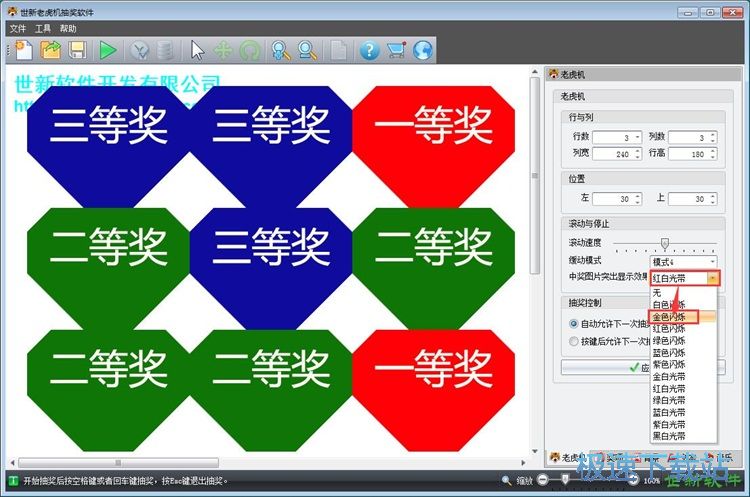Open a project with the folder icon
Screen dimensions: 750x497
(x=51, y=50)
